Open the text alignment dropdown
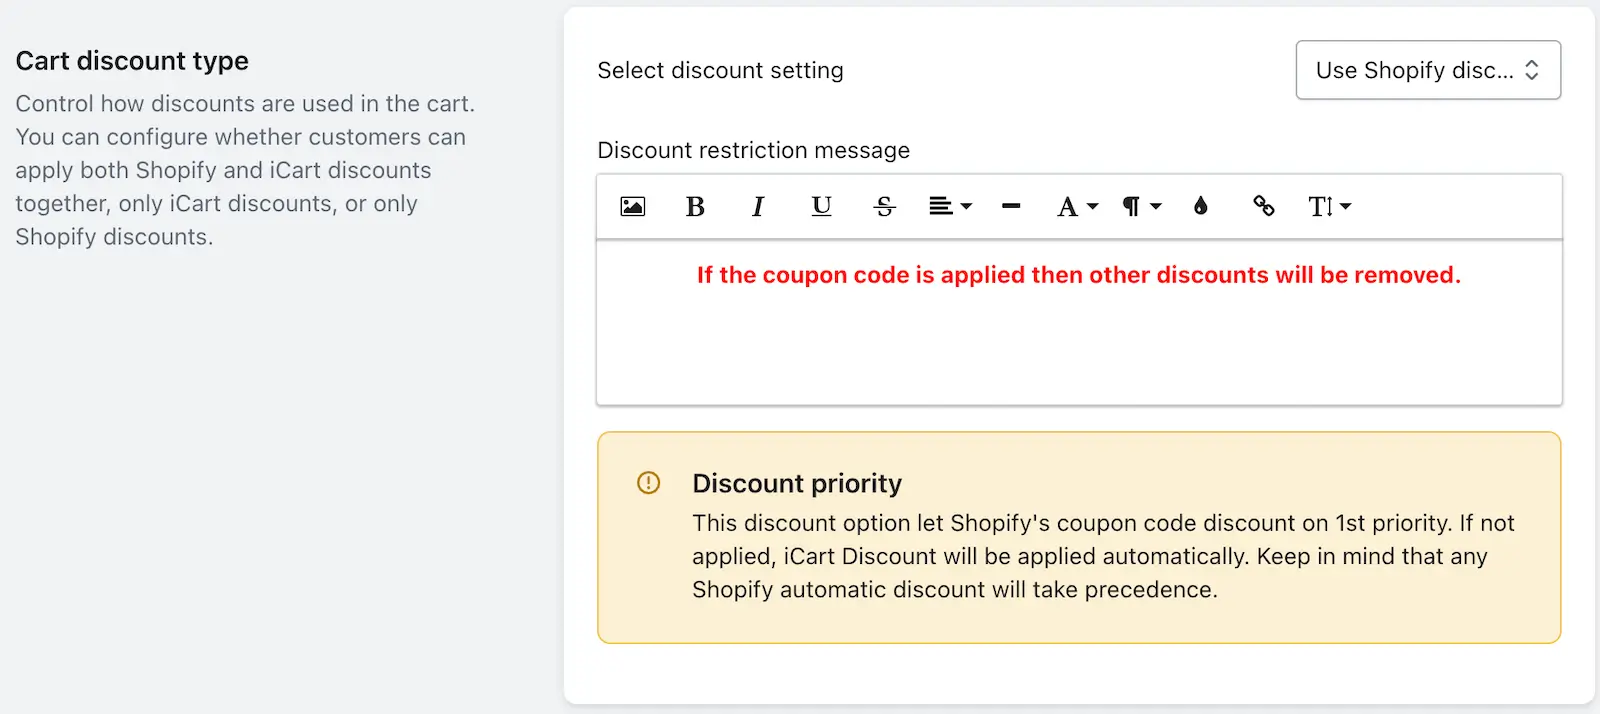The image size is (1600, 714). pos(950,207)
